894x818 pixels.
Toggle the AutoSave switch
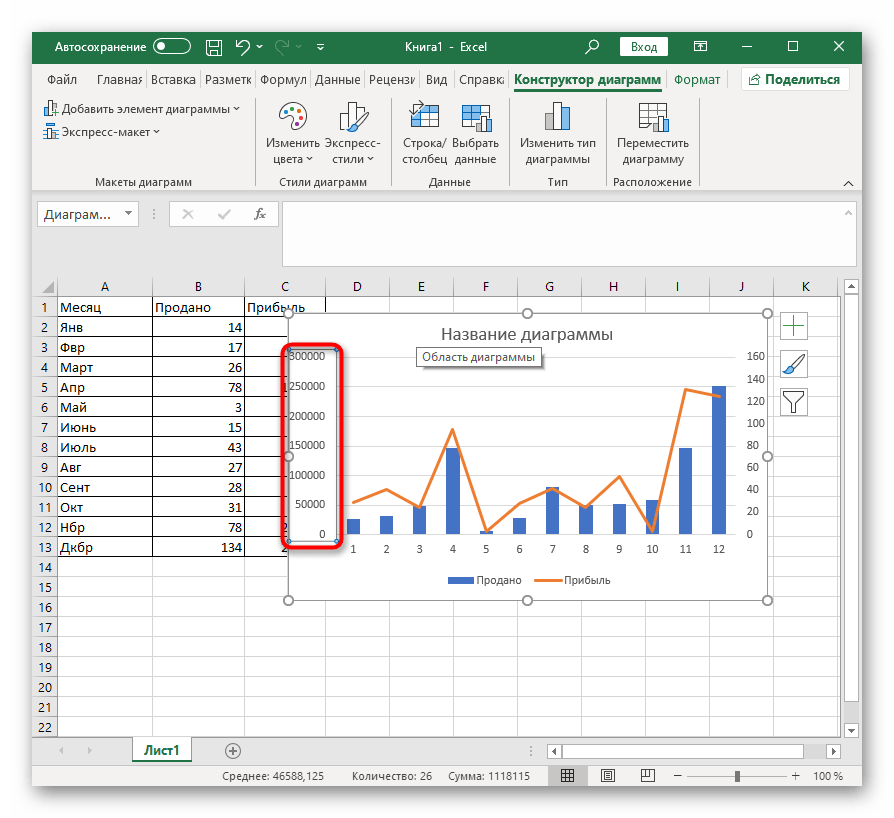(172, 47)
